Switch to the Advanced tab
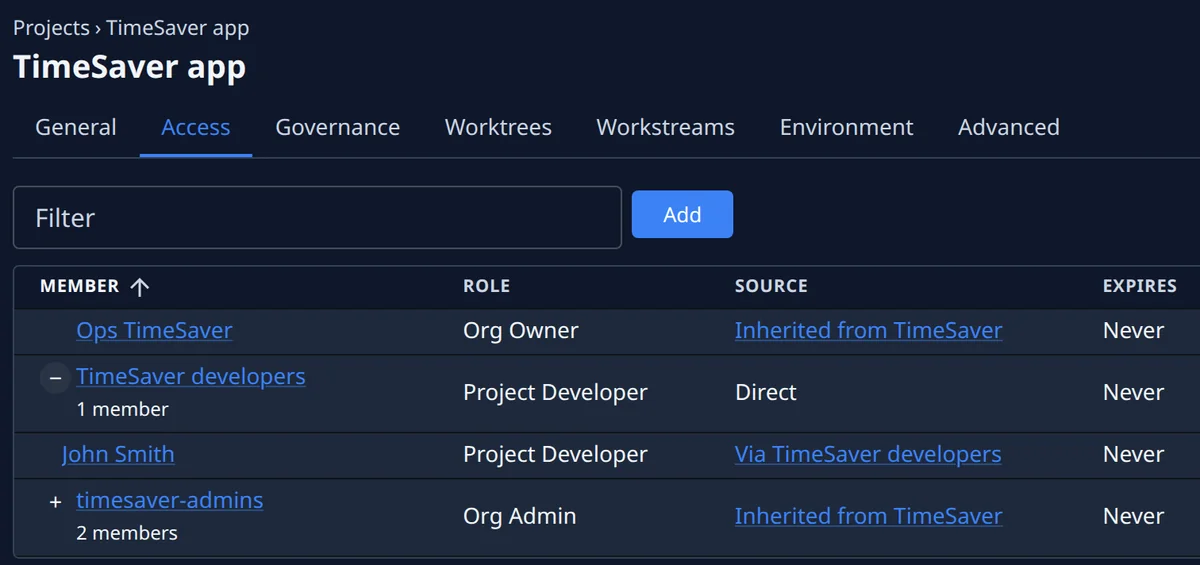This screenshot has height=565, width=1200. tap(1009, 127)
